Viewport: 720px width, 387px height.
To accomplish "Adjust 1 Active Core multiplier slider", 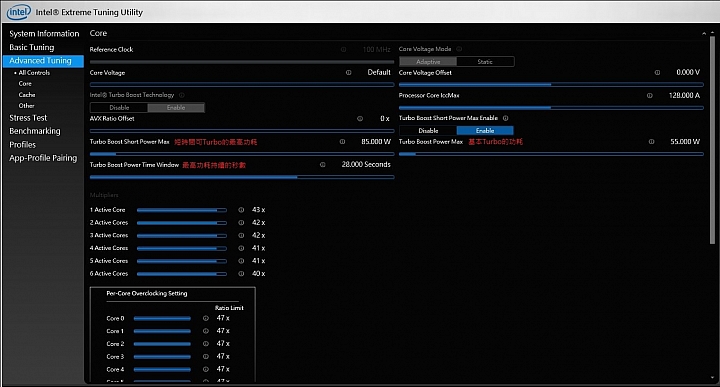I will click(x=182, y=210).
